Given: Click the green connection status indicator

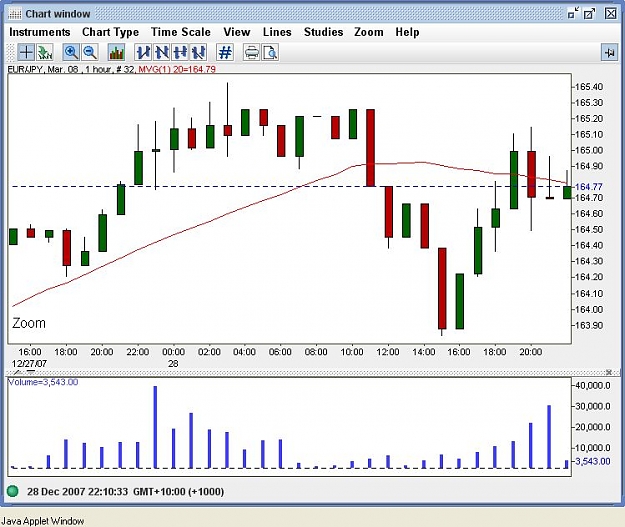Looking at the screenshot, I should tap(13, 491).
